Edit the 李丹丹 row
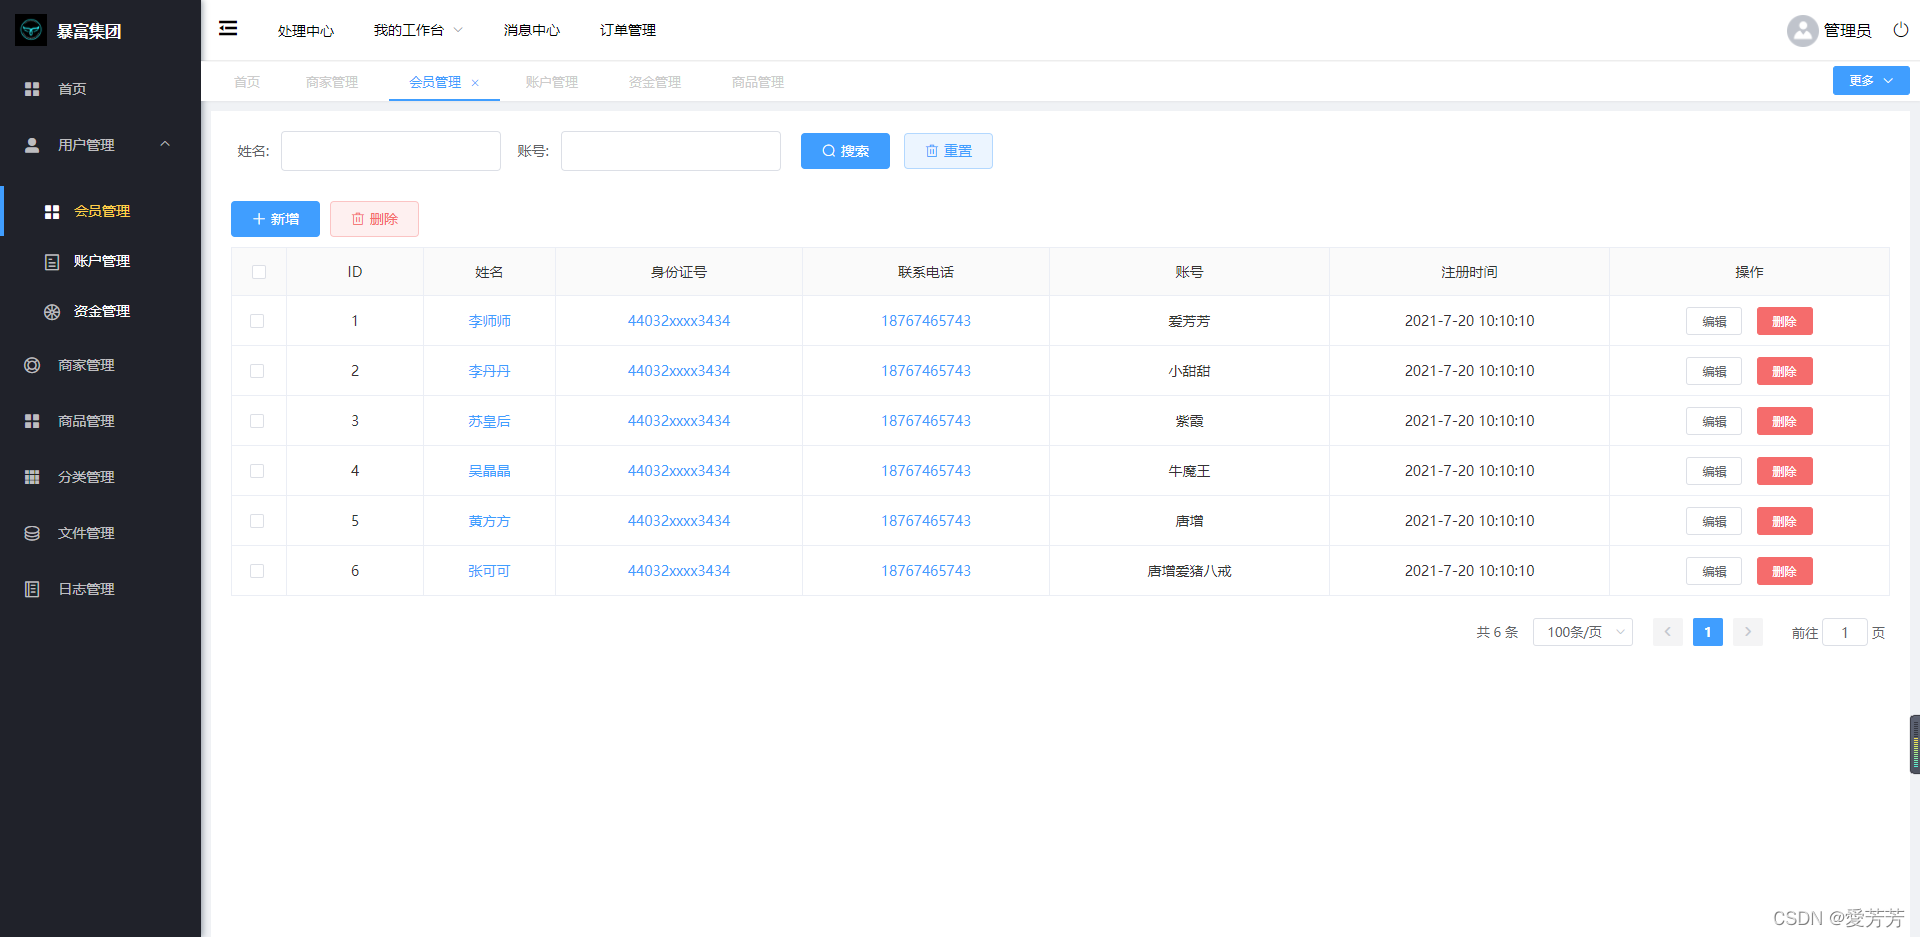 tap(1714, 371)
